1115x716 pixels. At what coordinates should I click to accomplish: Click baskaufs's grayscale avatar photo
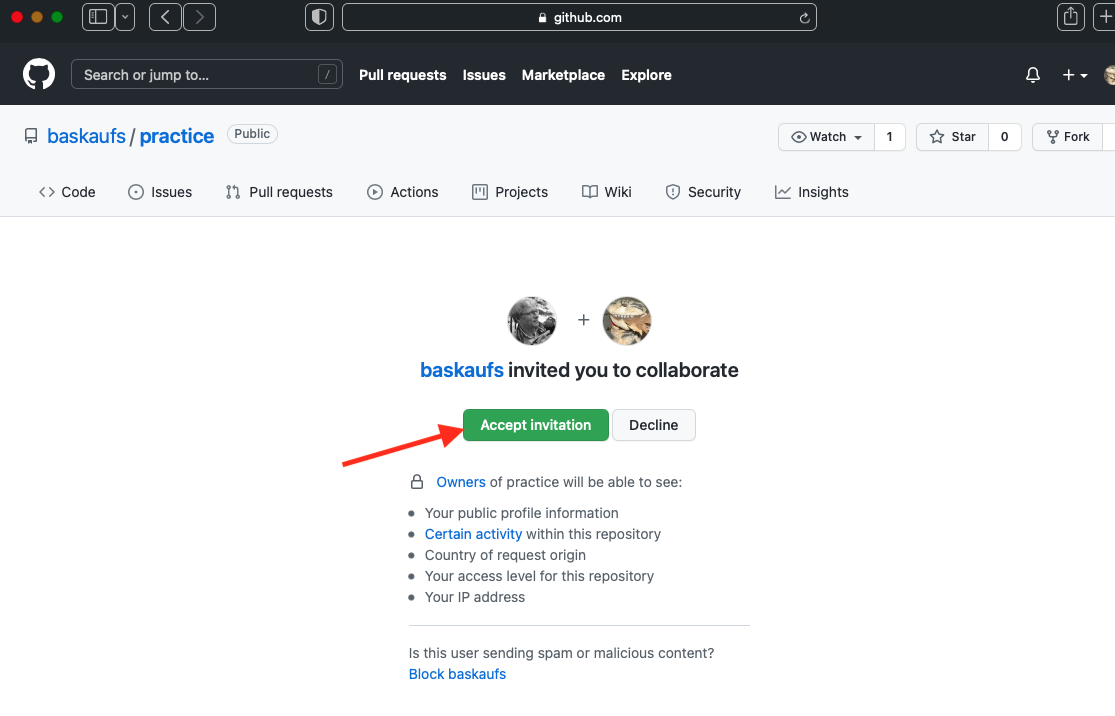click(531, 321)
